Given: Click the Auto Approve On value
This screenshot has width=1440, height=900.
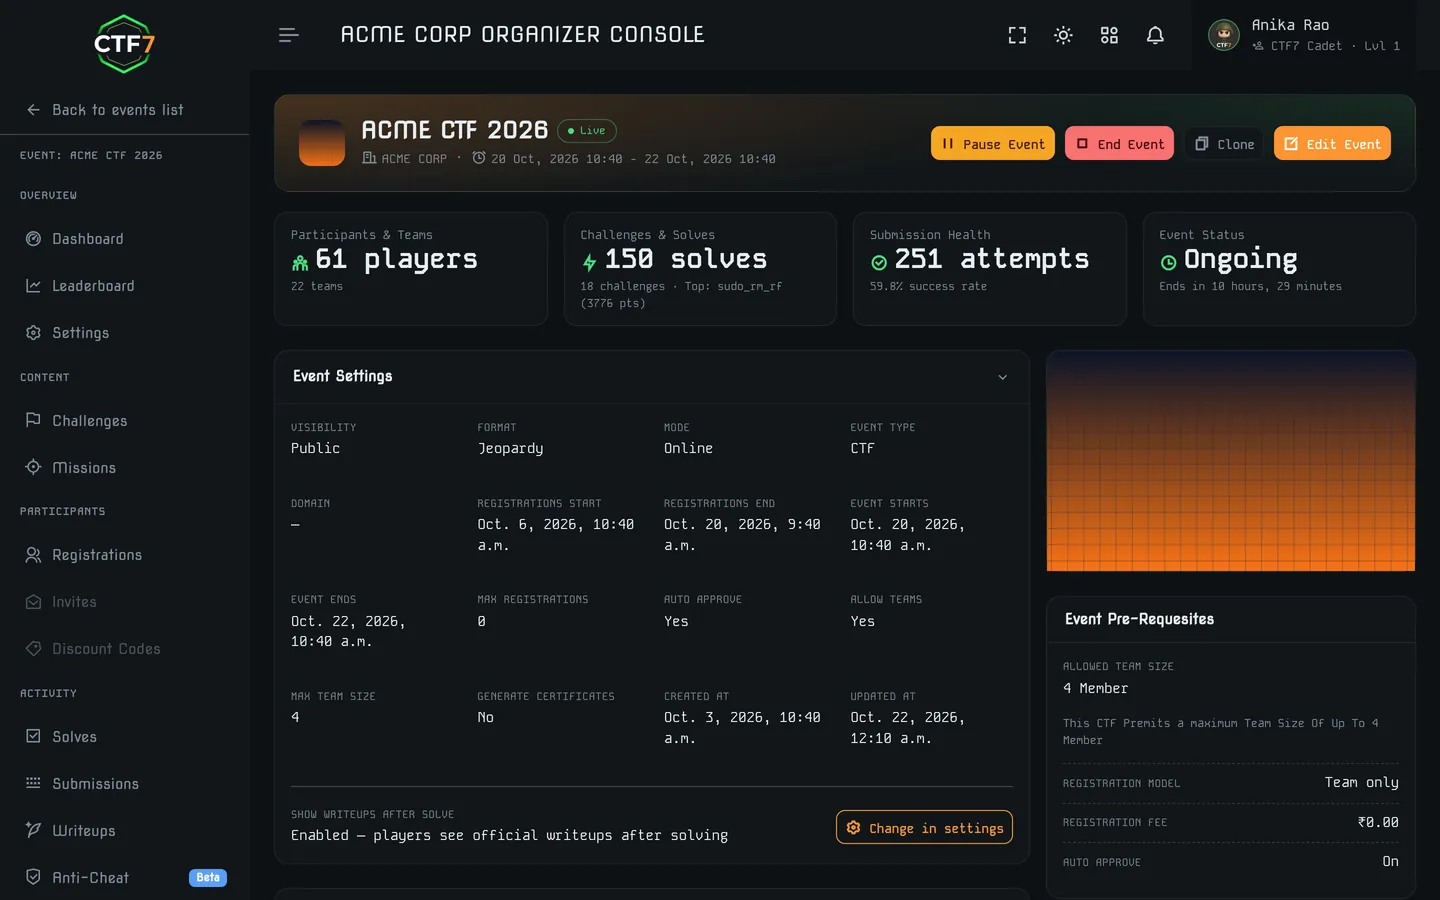Looking at the screenshot, I should [1390, 861].
